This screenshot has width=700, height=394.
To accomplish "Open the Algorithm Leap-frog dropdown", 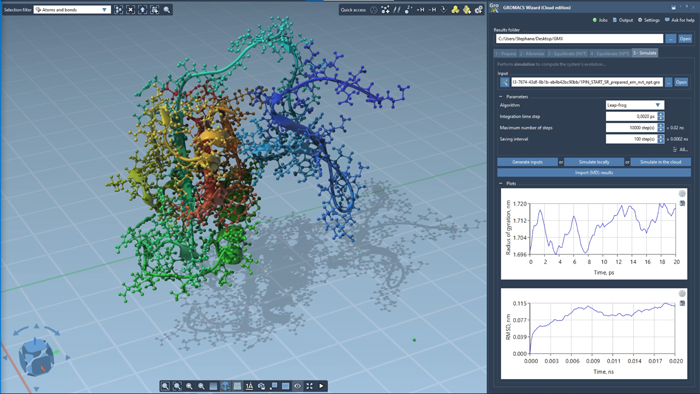I will [x=635, y=105].
